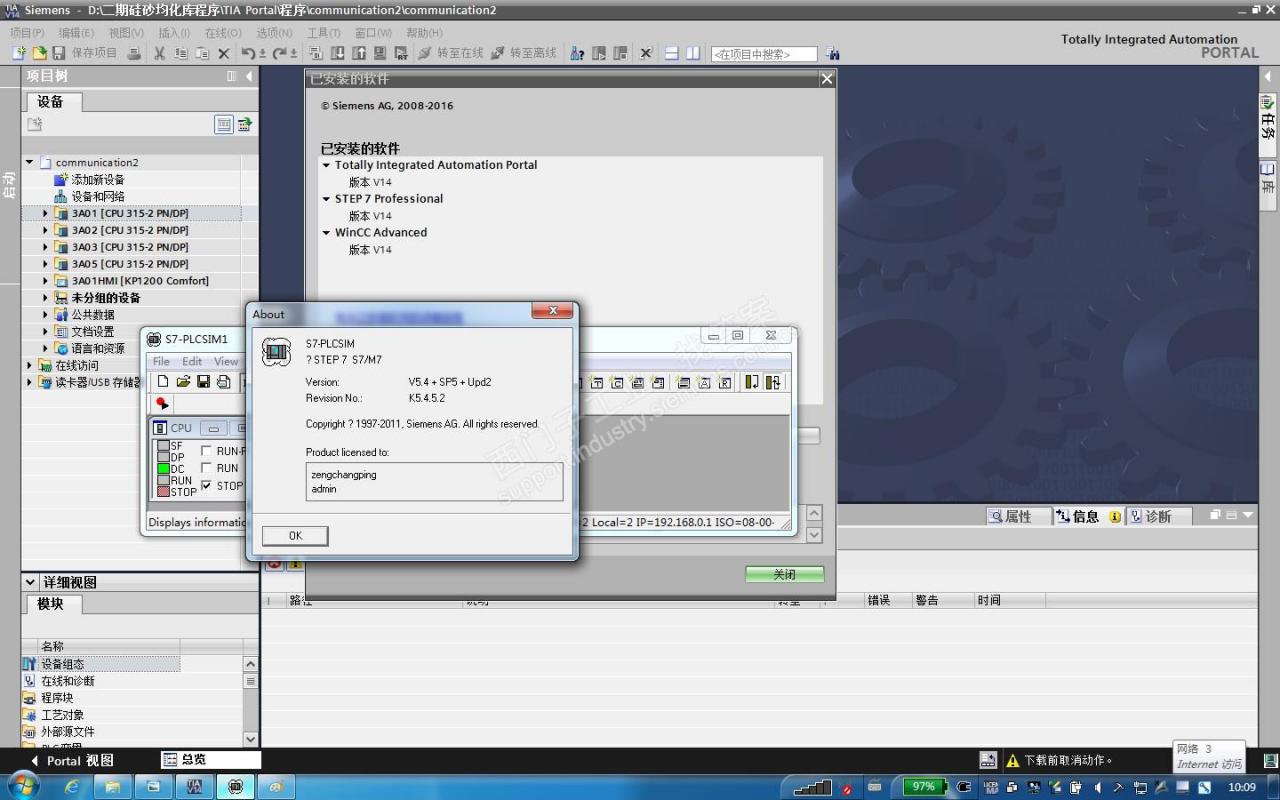Screen dimensions: 1280x800
Task: Collapse the 详细视图 panel
Action: click(x=30, y=581)
